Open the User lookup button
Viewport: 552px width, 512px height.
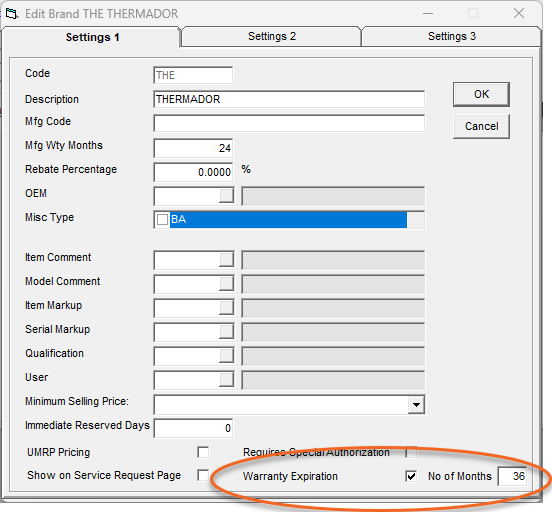click(x=226, y=379)
